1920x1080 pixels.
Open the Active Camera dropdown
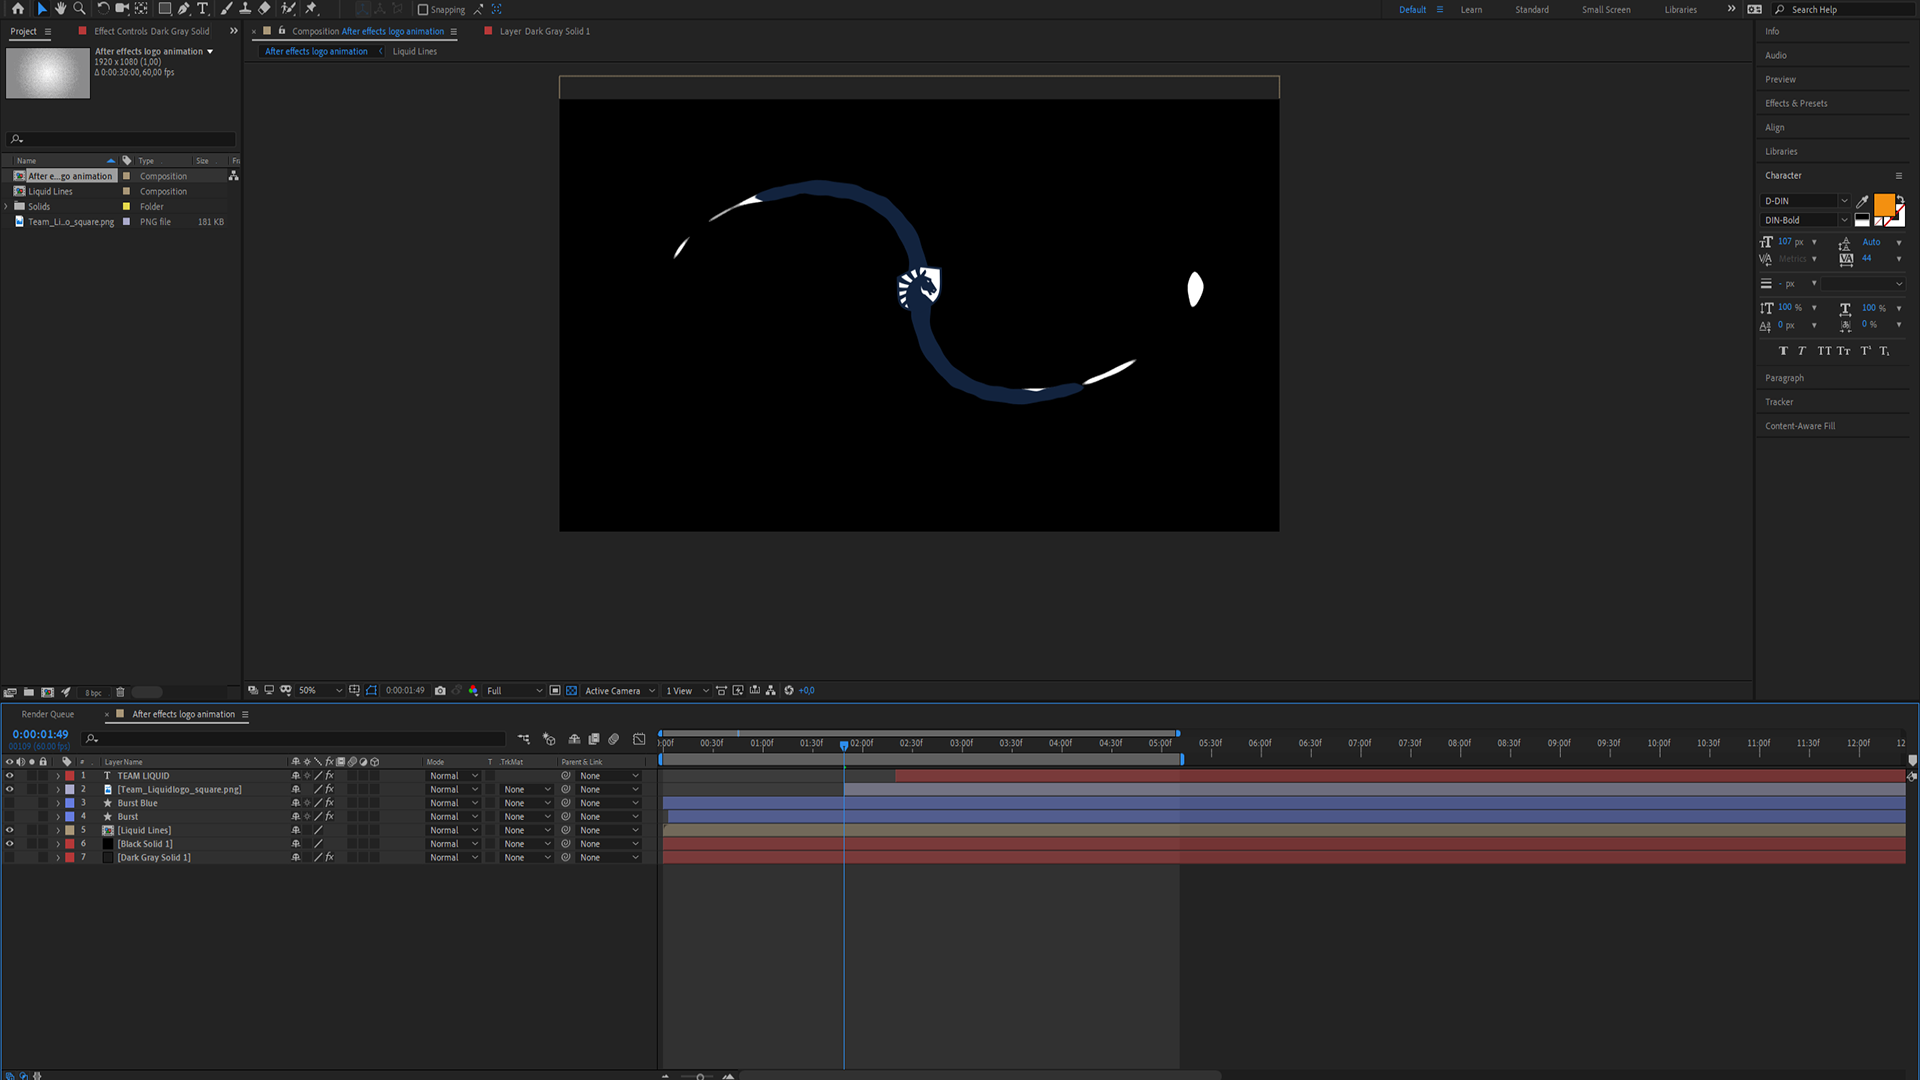620,690
